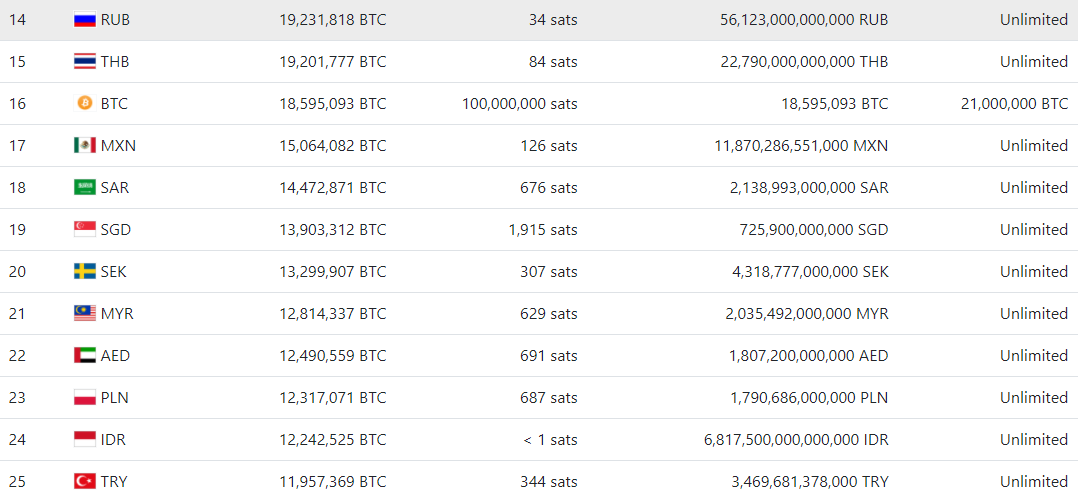Click the Turkish flag icon for TRY

pos(84,482)
